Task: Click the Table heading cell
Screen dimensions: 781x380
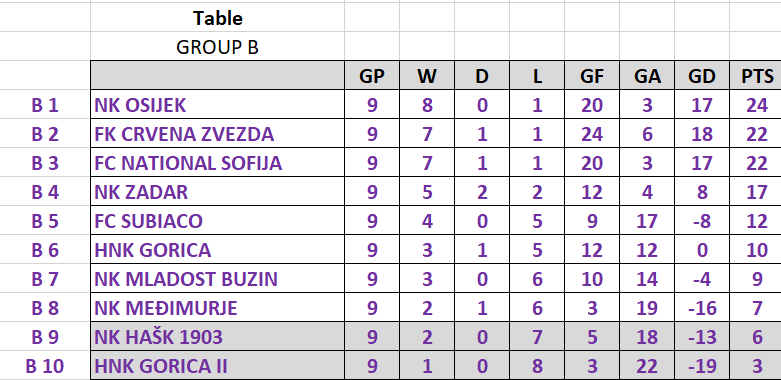Action: (217, 18)
